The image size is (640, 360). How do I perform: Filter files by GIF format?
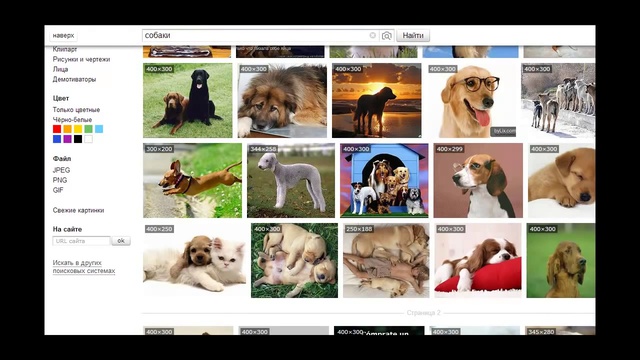point(58,190)
